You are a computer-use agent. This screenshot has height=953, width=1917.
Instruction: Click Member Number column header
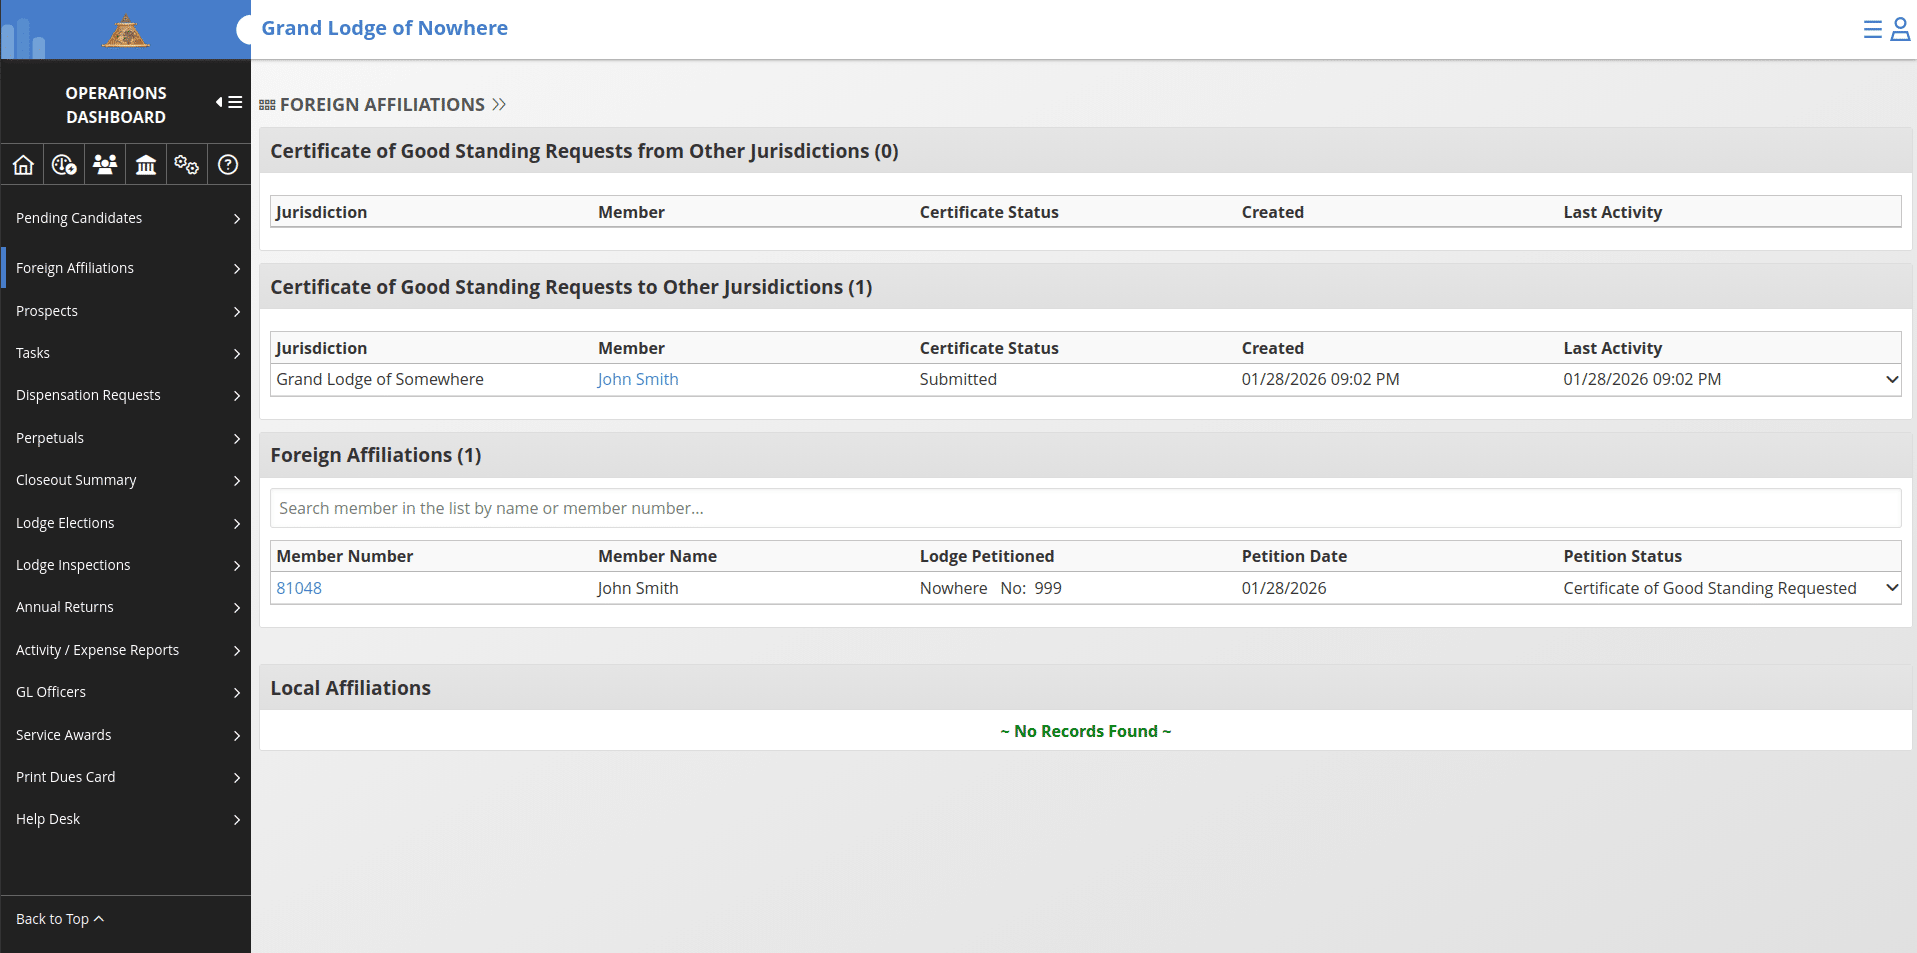345,556
